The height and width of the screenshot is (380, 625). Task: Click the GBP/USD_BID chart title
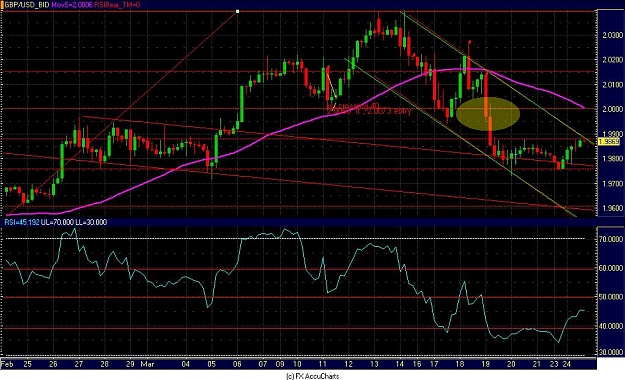coord(27,5)
